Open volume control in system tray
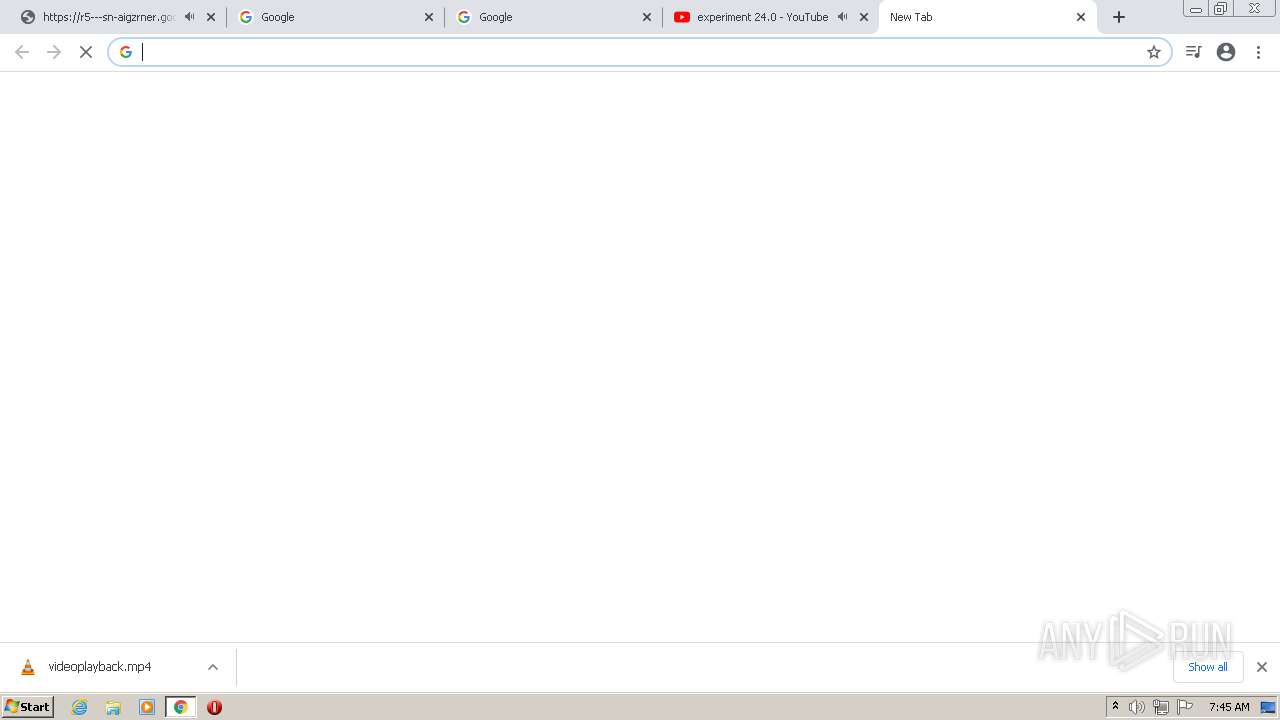Viewport: 1280px width, 720px height. point(1137,707)
